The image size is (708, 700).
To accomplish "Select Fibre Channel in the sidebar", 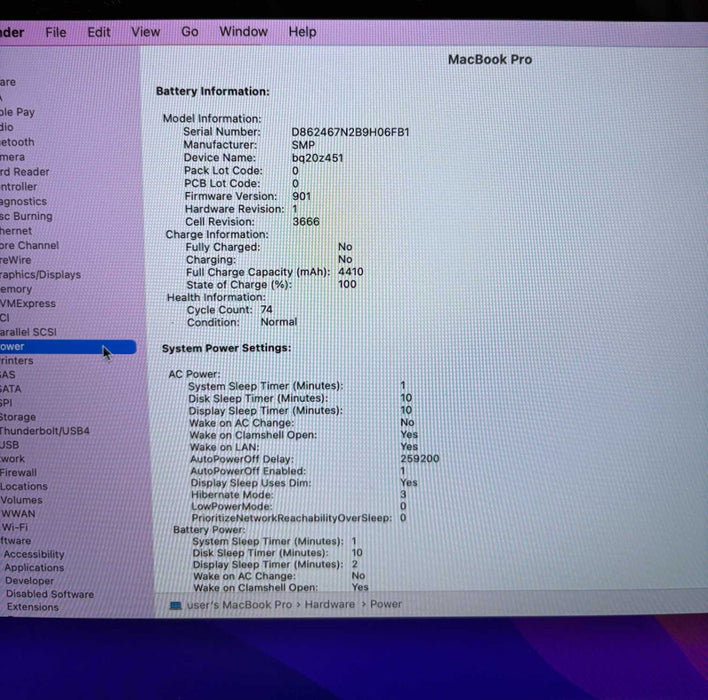I will coord(29,245).
